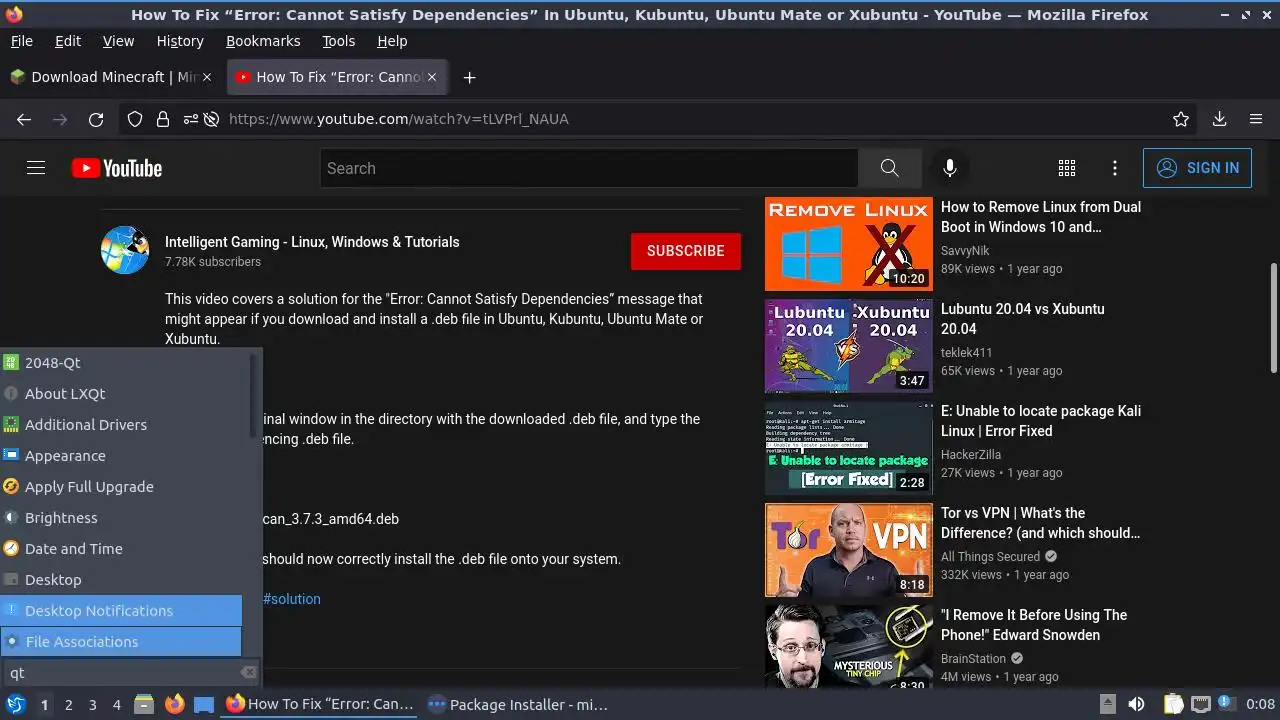
Task: Go back with Firefox back arrow
Action: [x=24, y=119]
